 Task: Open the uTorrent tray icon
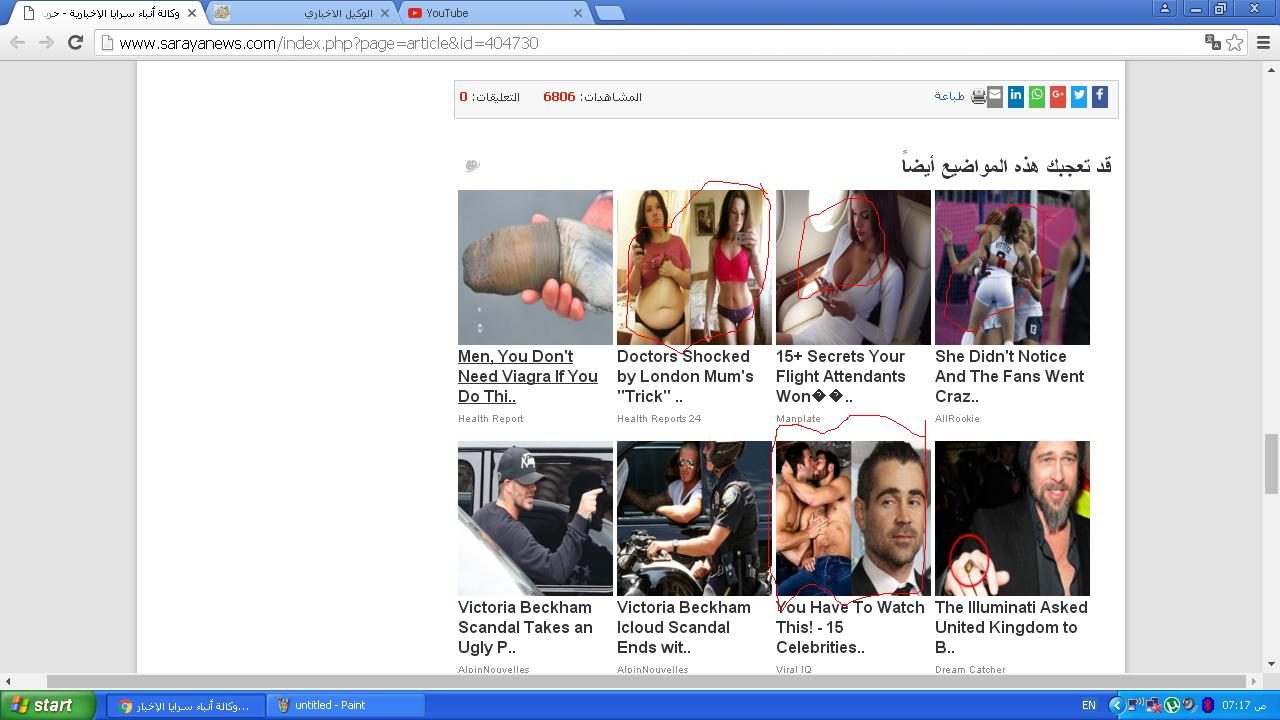pos(1172,705)
